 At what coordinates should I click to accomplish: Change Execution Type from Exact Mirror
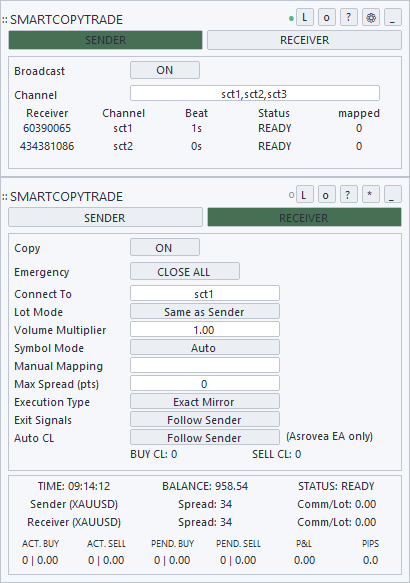[205, 402]
